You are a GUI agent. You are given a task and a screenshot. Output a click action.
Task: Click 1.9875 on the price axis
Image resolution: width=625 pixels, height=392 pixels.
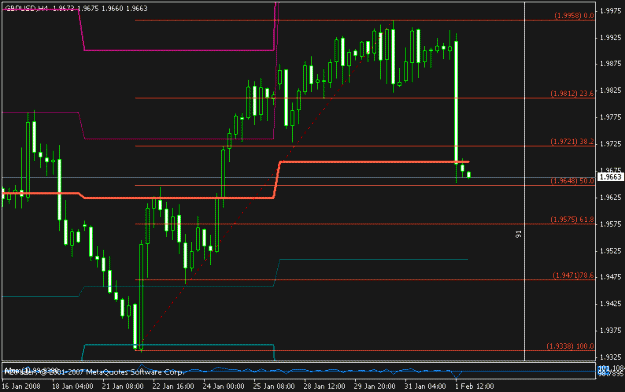[x=610, y=64]
